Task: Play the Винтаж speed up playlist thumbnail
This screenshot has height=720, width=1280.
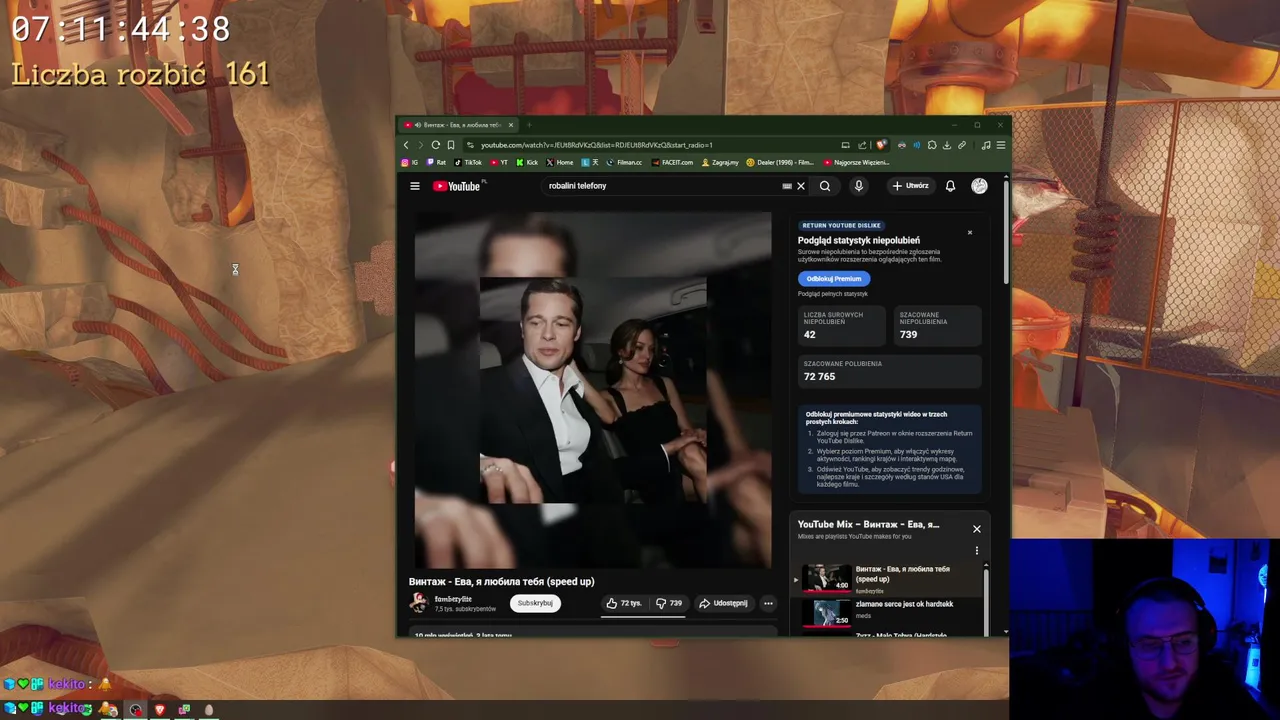Action: tap(827, 578)
